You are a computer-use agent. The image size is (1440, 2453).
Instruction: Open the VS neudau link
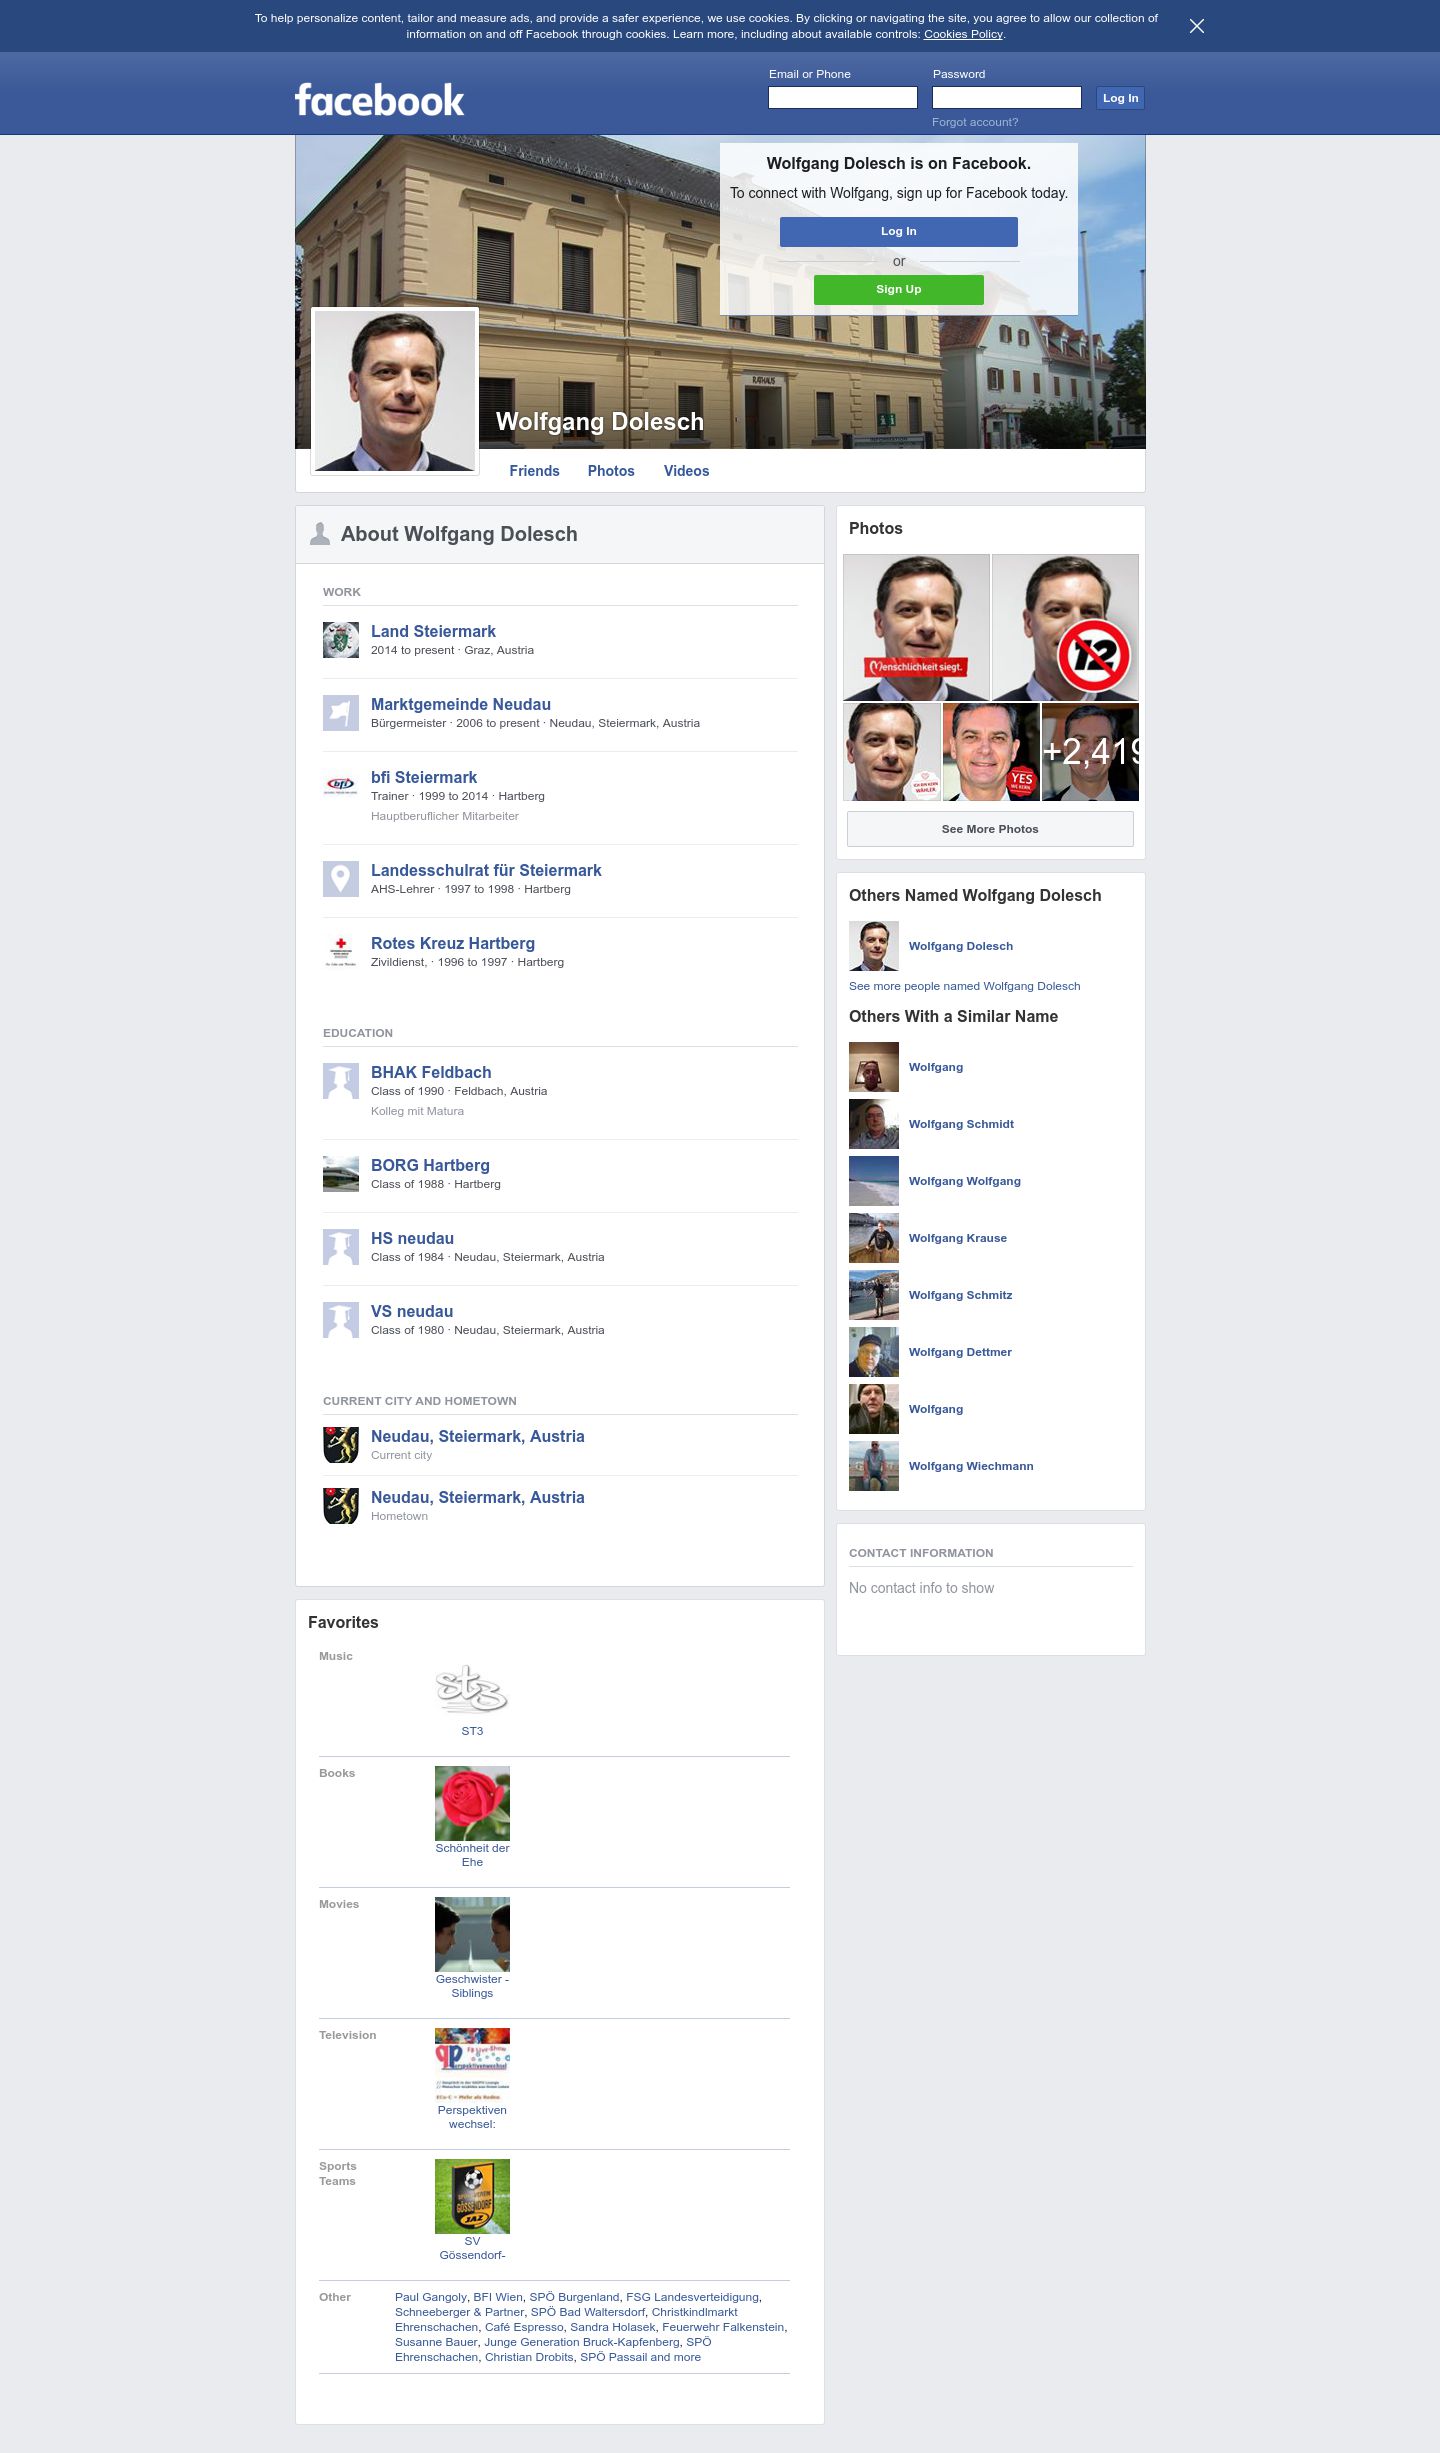point(412,1311)
